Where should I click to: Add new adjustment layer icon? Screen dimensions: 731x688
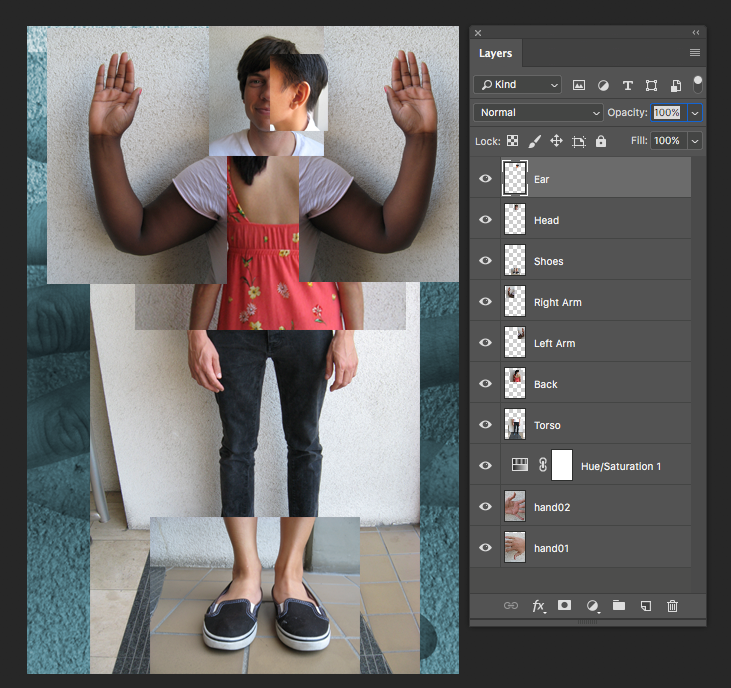coord(592,606)
